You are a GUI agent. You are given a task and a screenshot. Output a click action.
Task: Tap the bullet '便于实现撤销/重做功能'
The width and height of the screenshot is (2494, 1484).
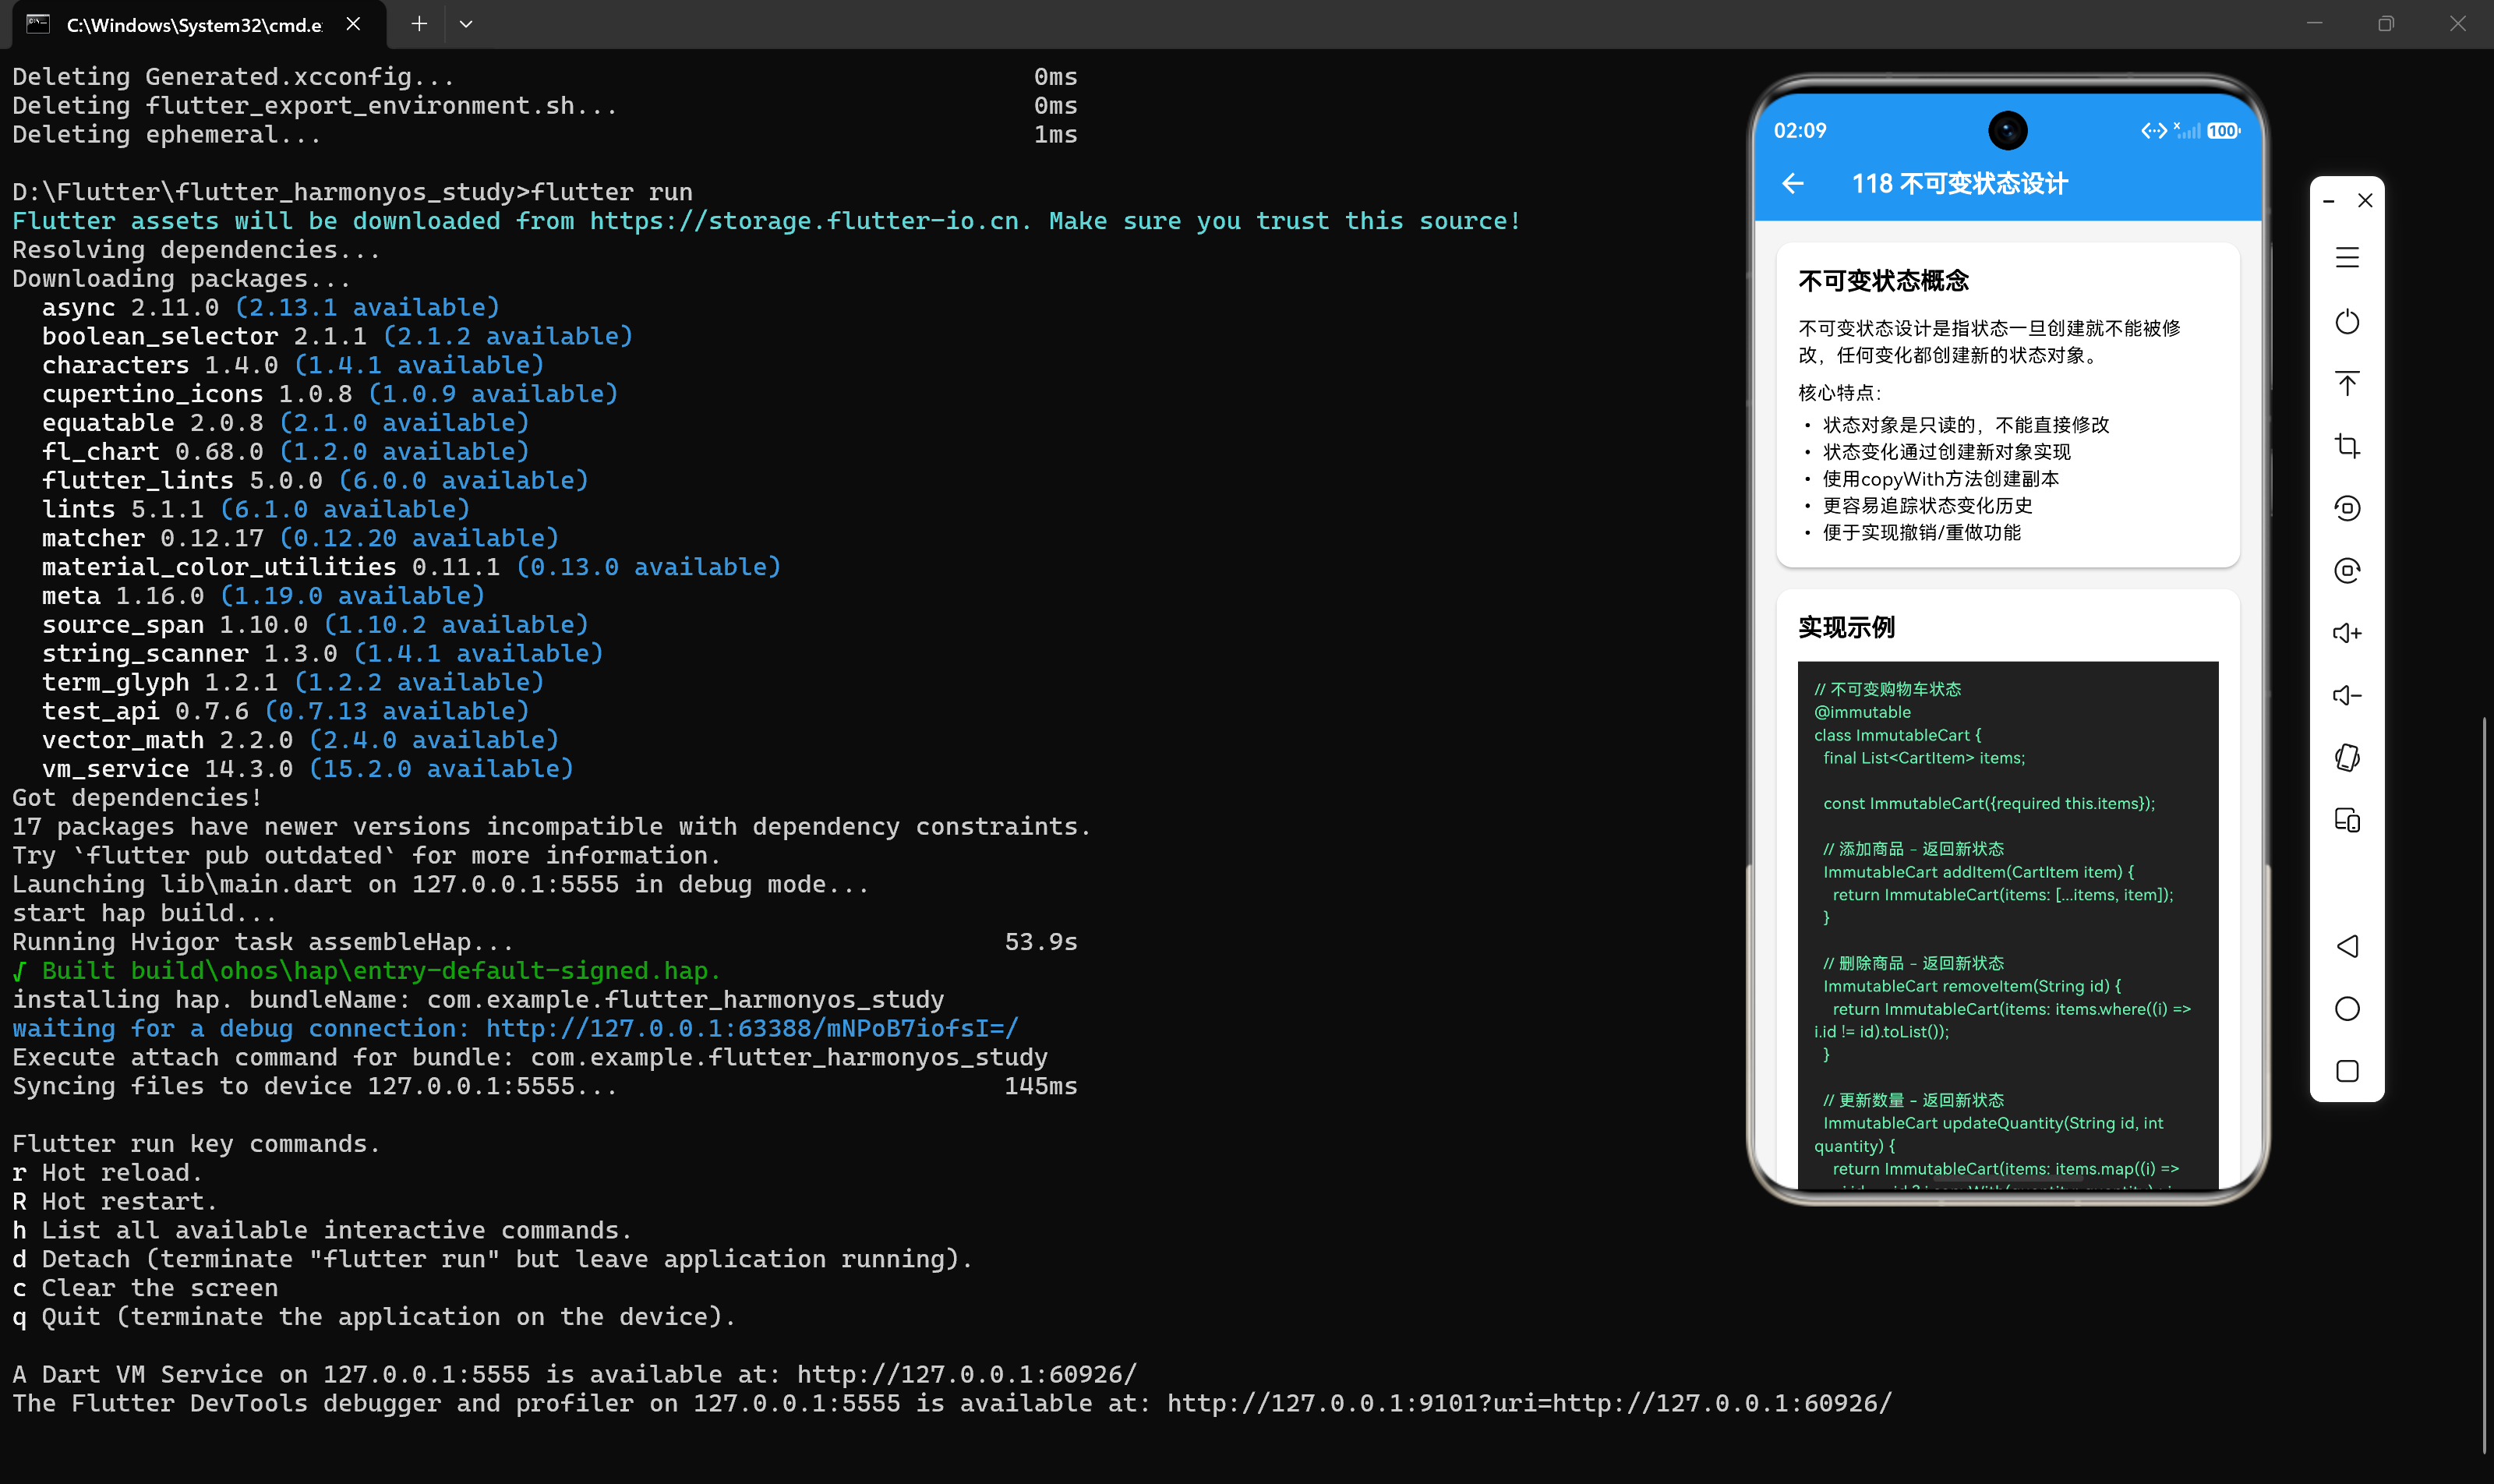(1922, 533)
